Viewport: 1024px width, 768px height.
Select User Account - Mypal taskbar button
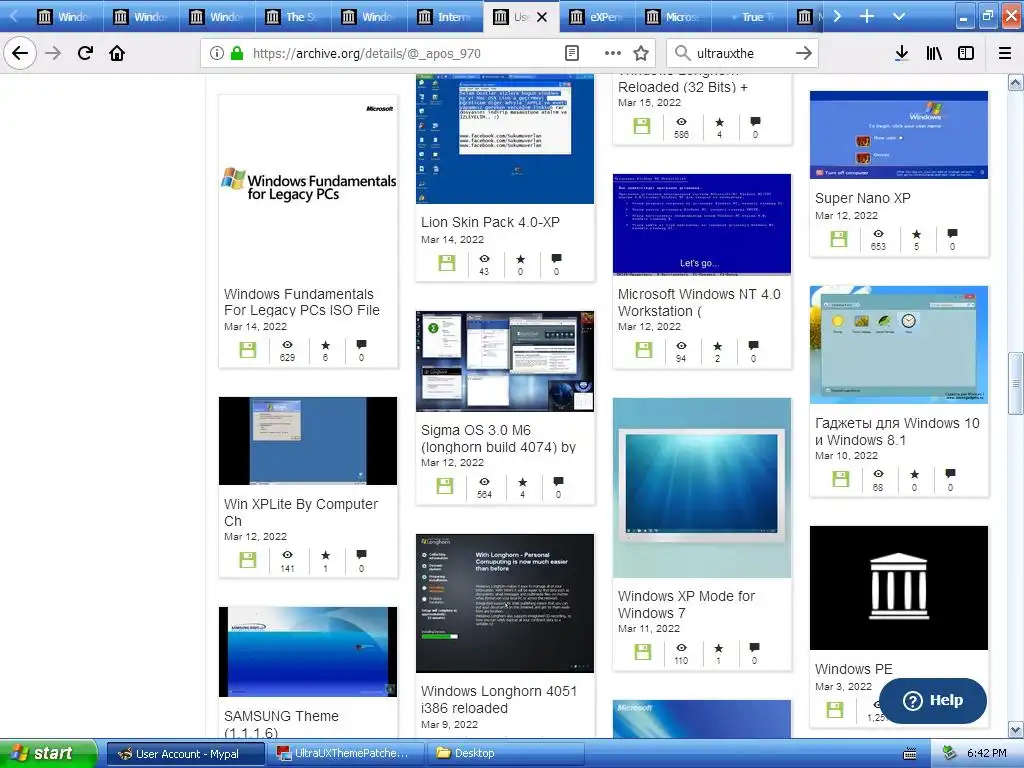[185, 754]
